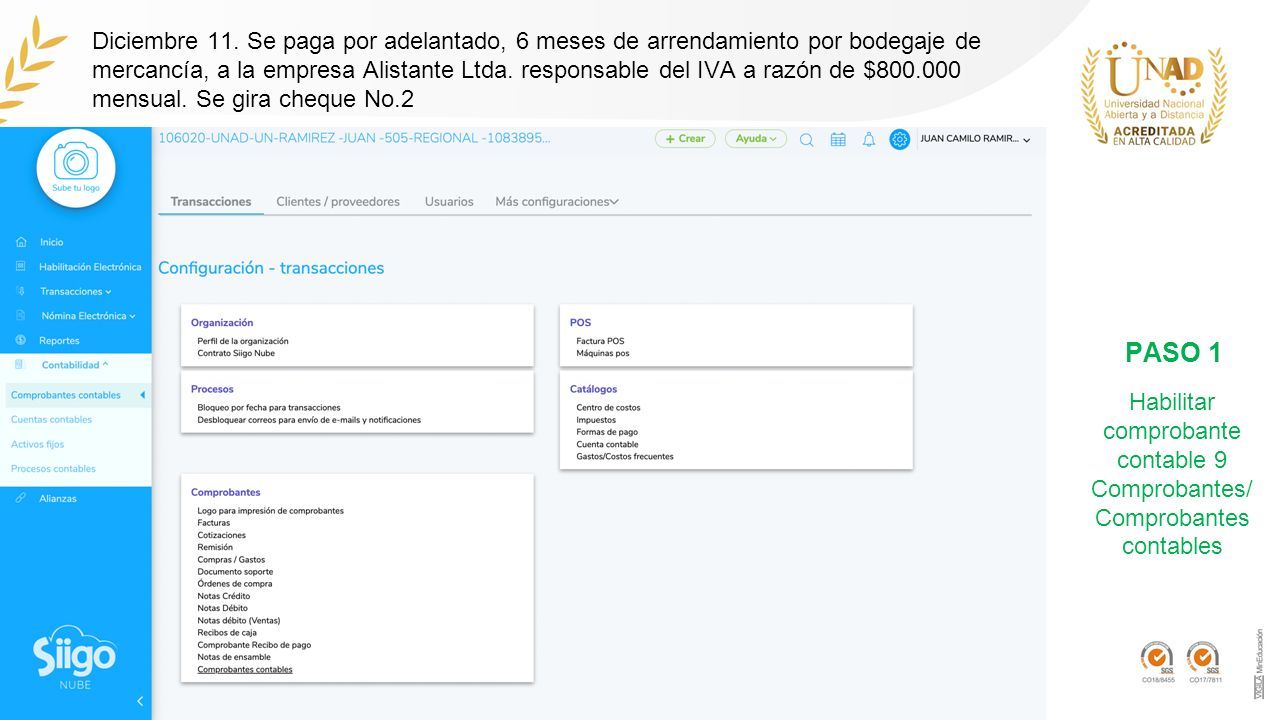Open the JUAN CAMILO RAMIR... user menu
This screenshot has height=720, width=1280.
[975, 139]
